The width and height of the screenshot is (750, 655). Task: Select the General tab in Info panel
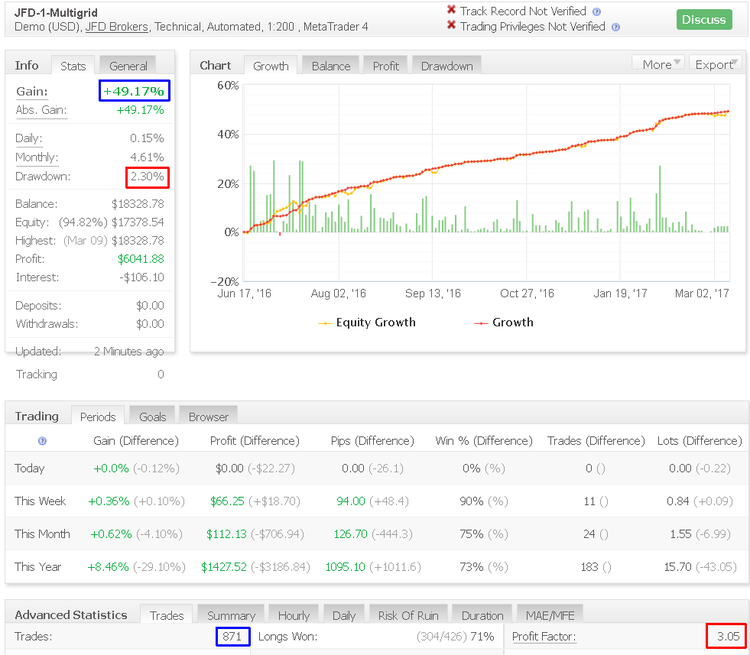coord(128,66)
